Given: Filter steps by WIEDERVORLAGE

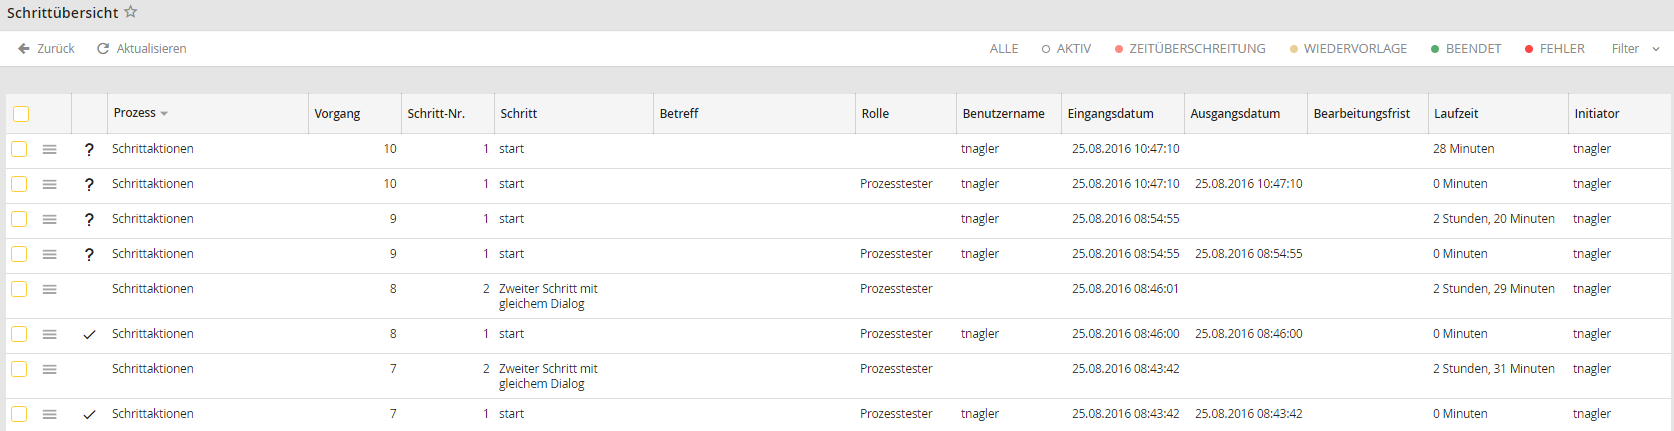Looking at the screenshot, I should point(1348,48).
